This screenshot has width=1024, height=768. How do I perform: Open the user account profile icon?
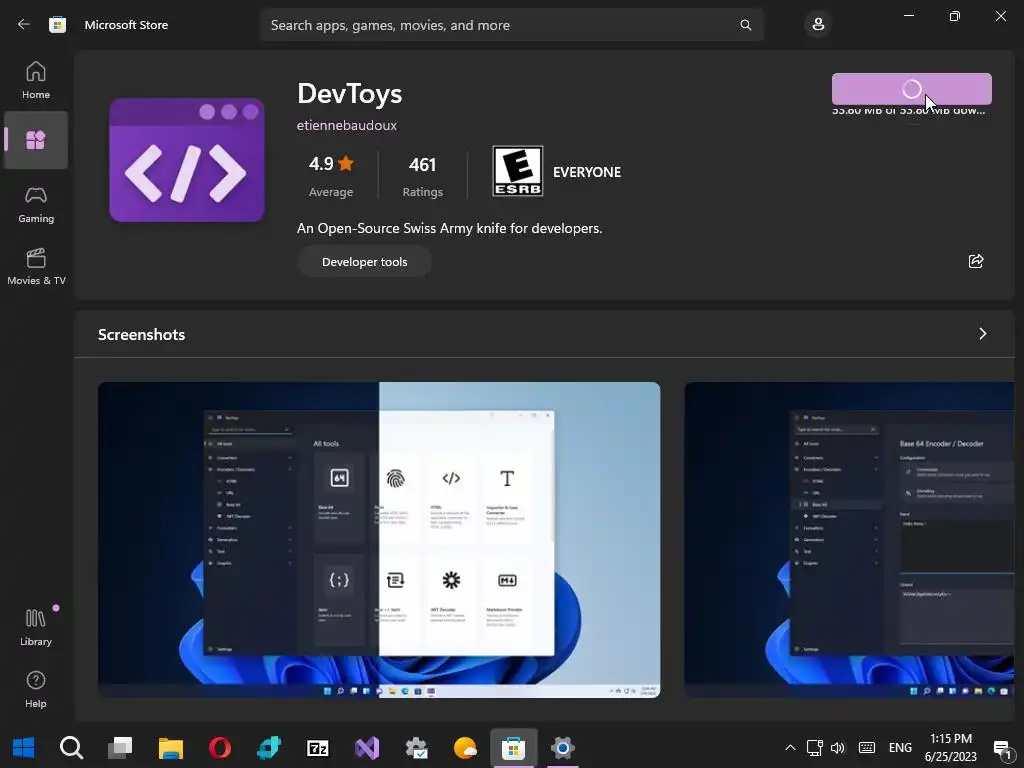tap(818, 25)
